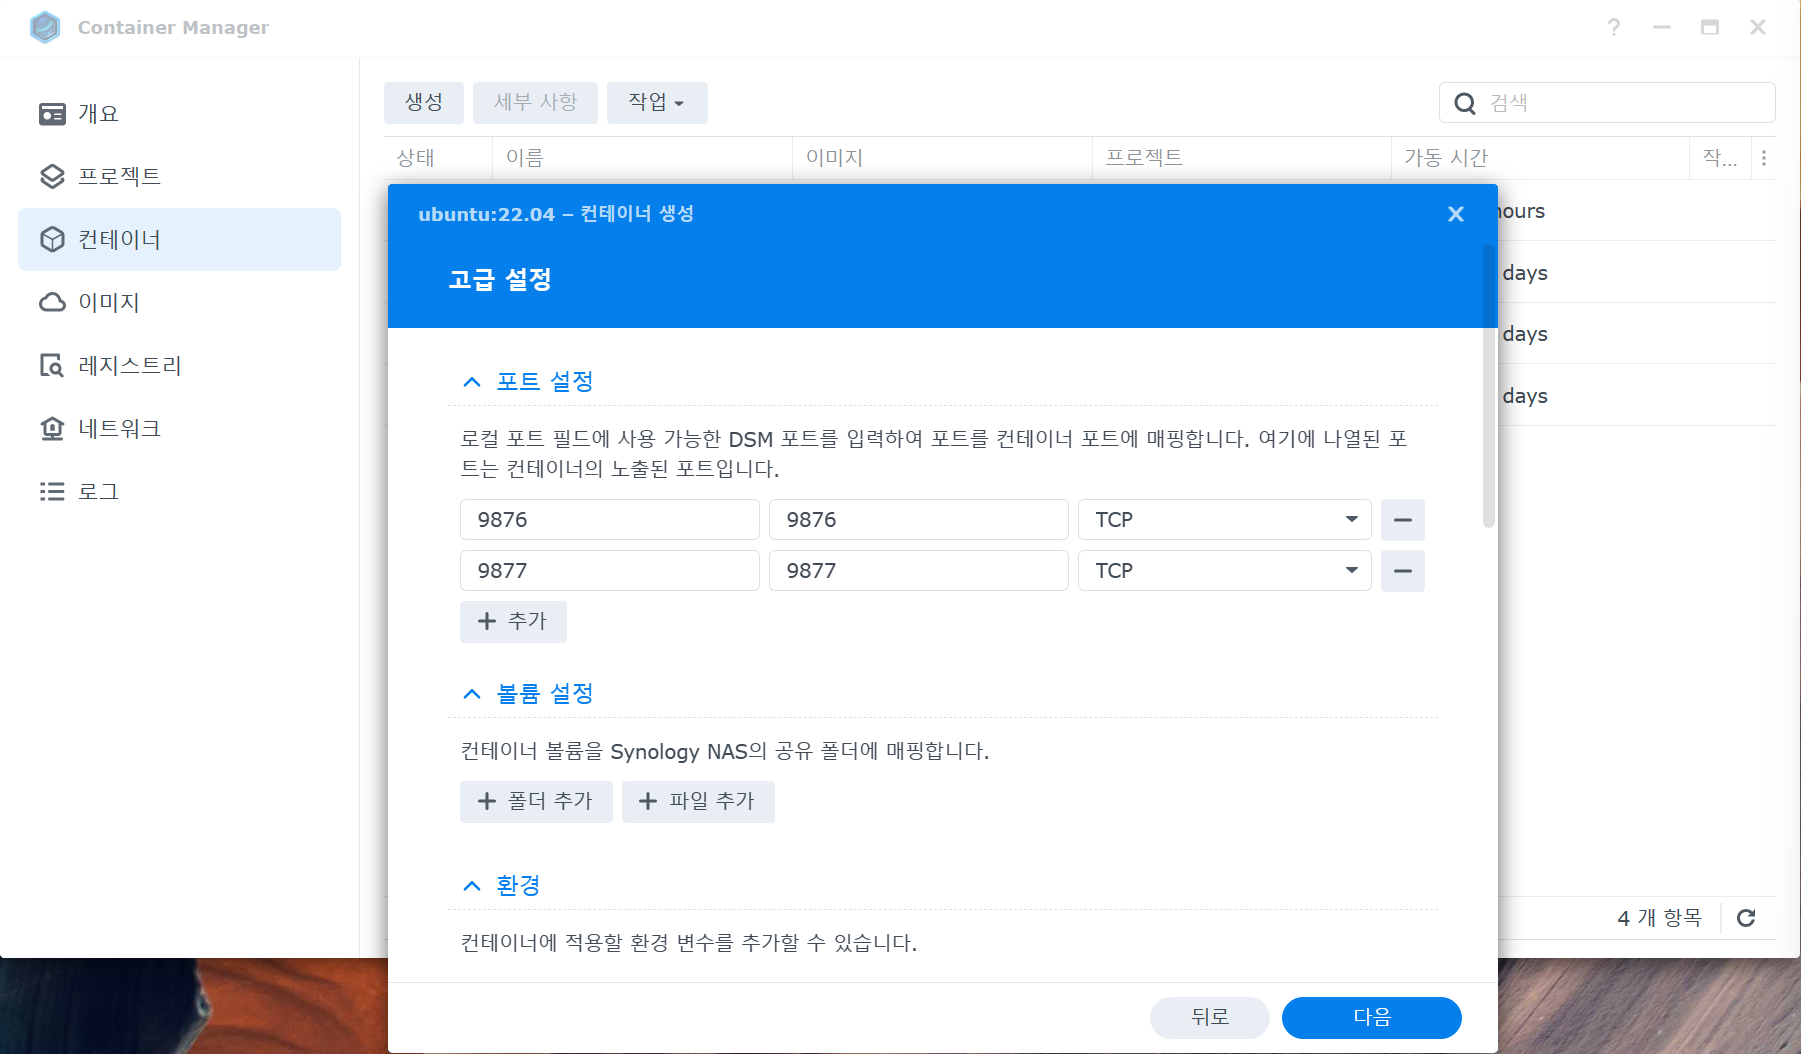Remove the 9877 port mapping row
The width and height of the screenshot is (1801, 1054).
tap(1402, 571)
